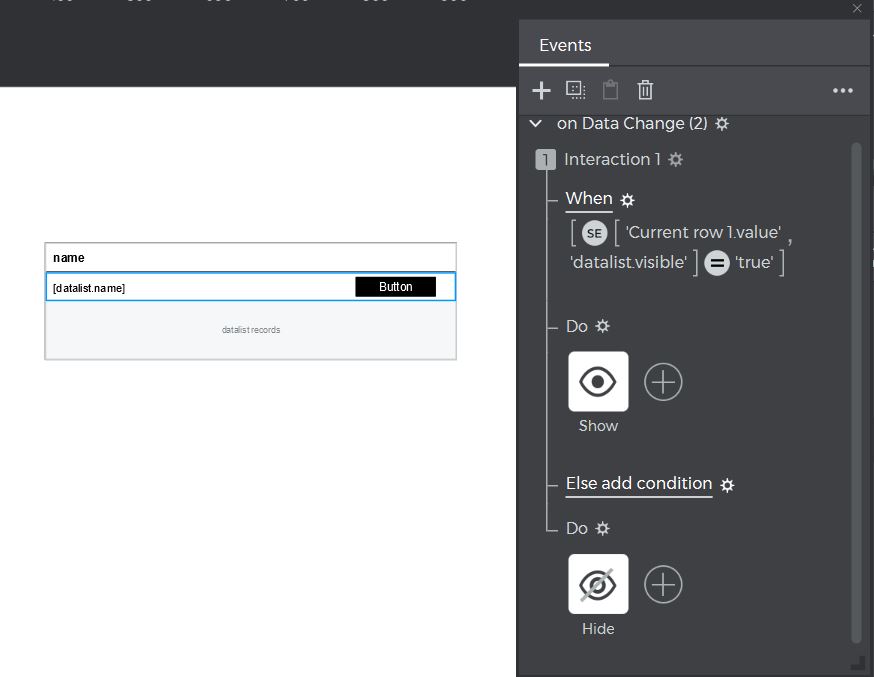Select the [datalist.name] cell

tap(89, 288)
